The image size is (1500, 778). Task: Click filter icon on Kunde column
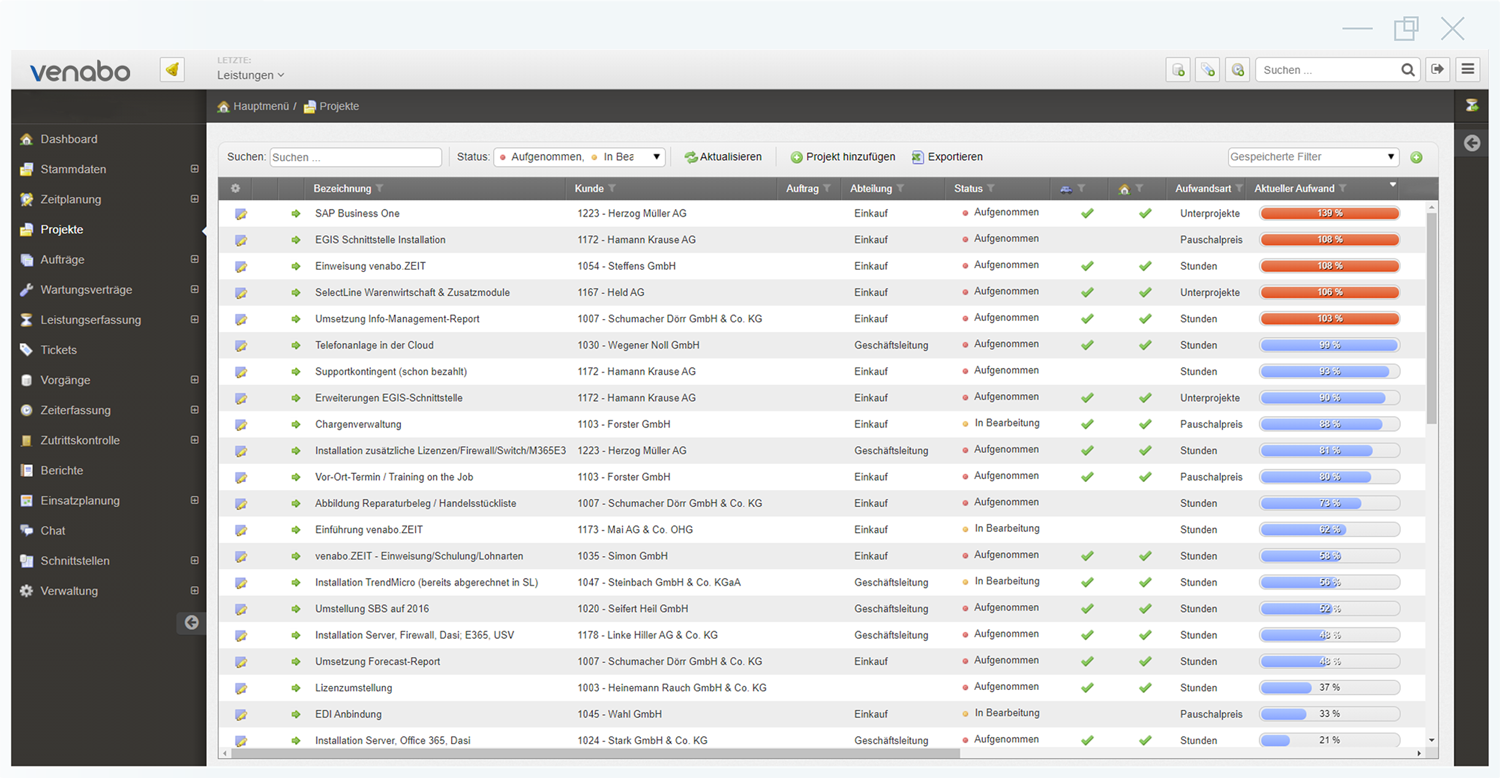click(612, 189)
